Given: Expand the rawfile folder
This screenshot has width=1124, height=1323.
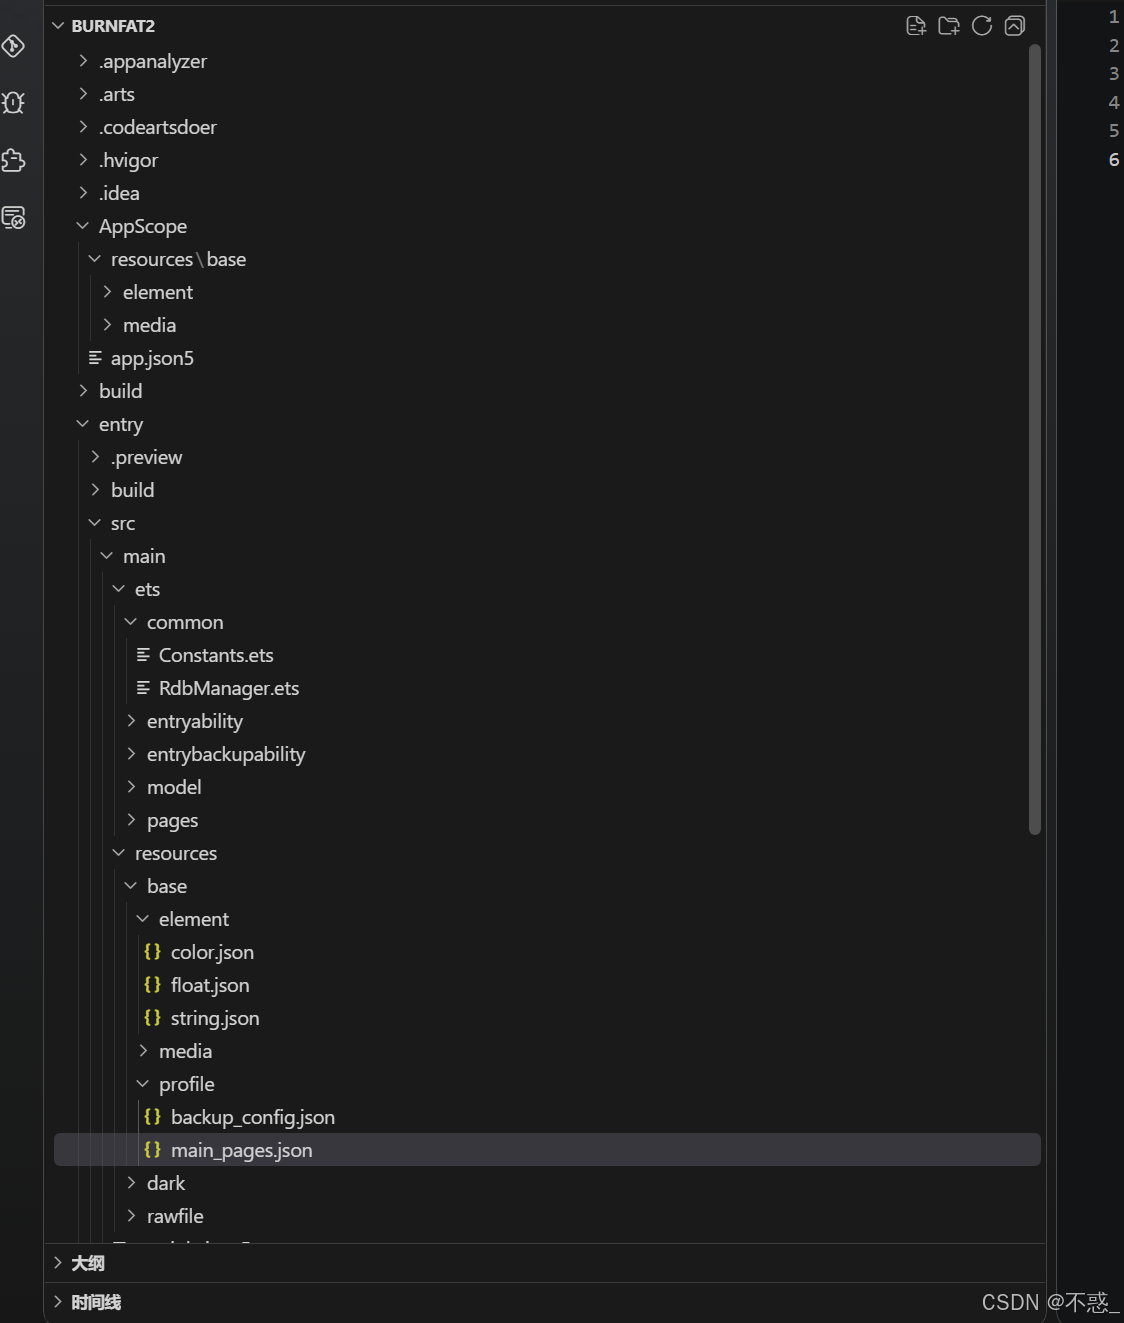Looking at the screenshot, I should pyautogui.click(x=131, y=1216).
